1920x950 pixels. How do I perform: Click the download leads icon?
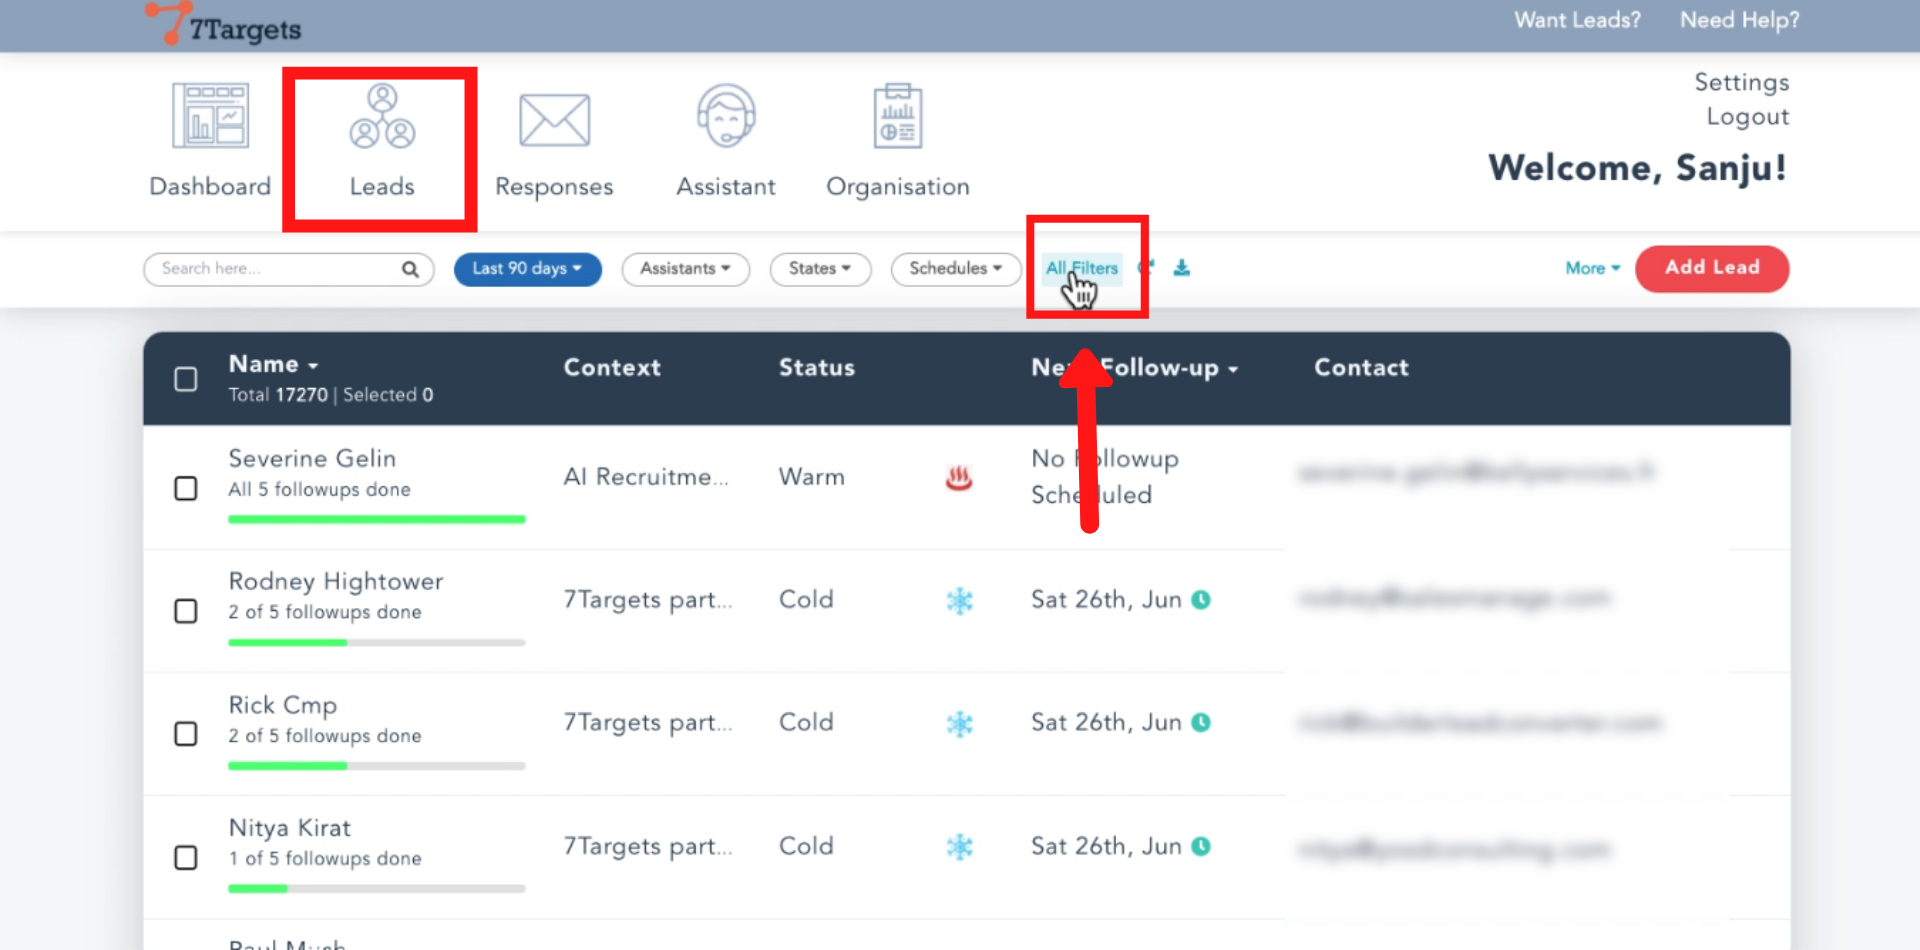click(x=1181, y=268)
